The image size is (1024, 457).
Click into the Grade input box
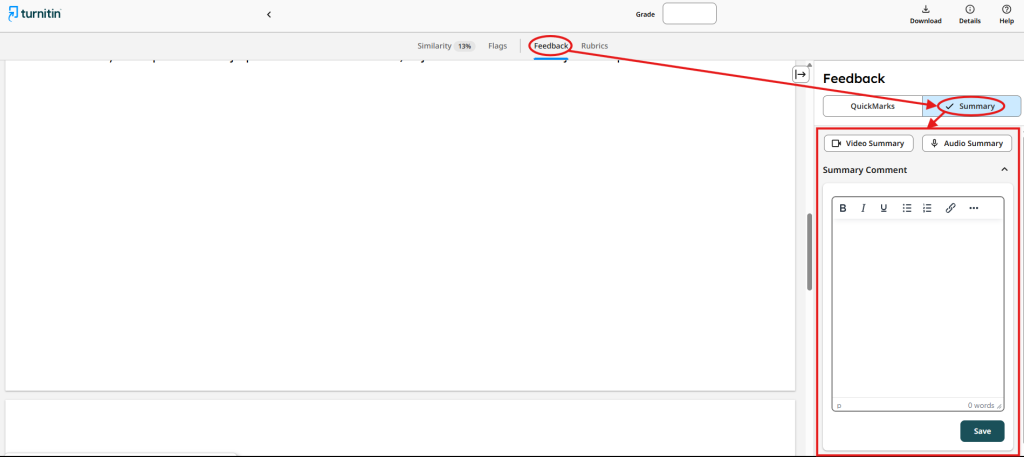coord(689,14)
